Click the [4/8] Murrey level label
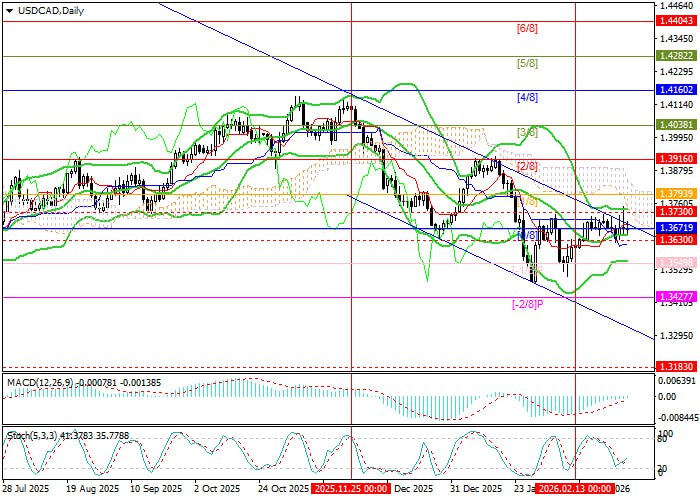Viewport: 700px width, 500px height. click(x=528, y=98)
